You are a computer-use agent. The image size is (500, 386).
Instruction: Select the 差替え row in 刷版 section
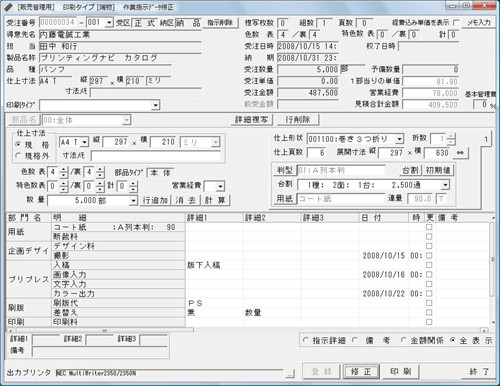pyautogui.click(x=118, y=313)
